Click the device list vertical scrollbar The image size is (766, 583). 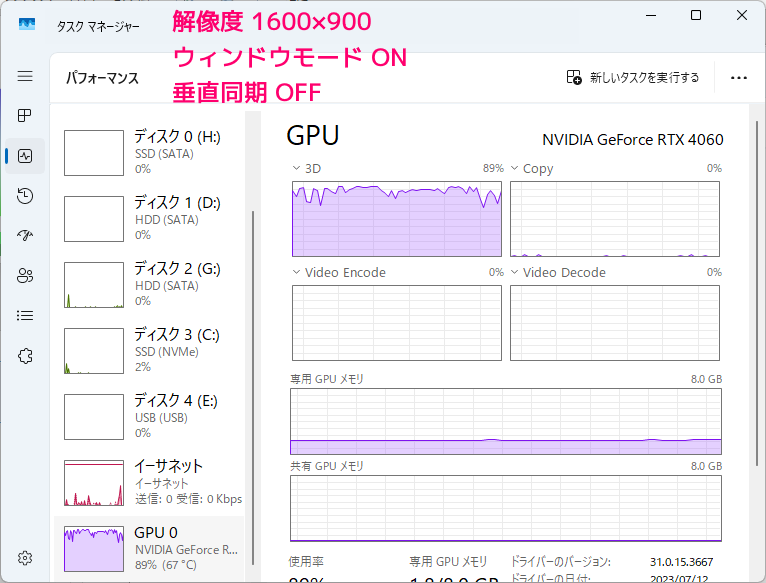click(253, 388)
